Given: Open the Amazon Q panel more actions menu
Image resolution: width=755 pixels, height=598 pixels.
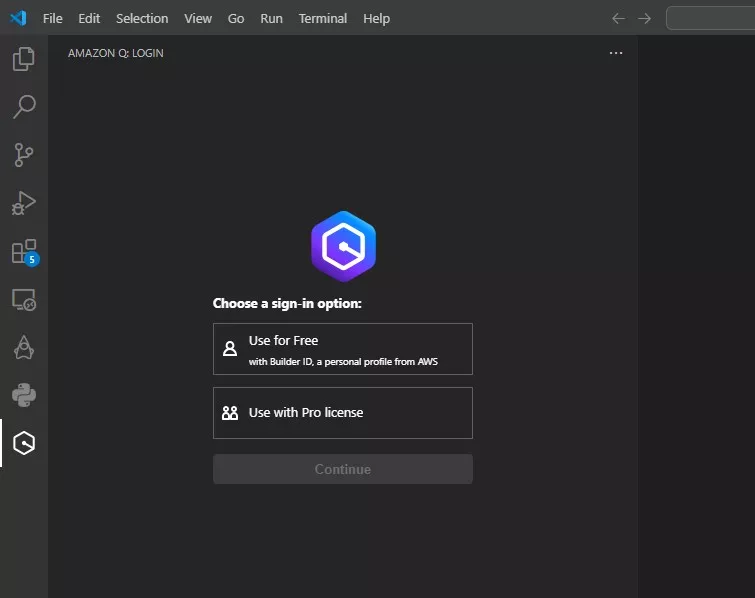Looking at the screenshot, I should (x=616, y=53).
